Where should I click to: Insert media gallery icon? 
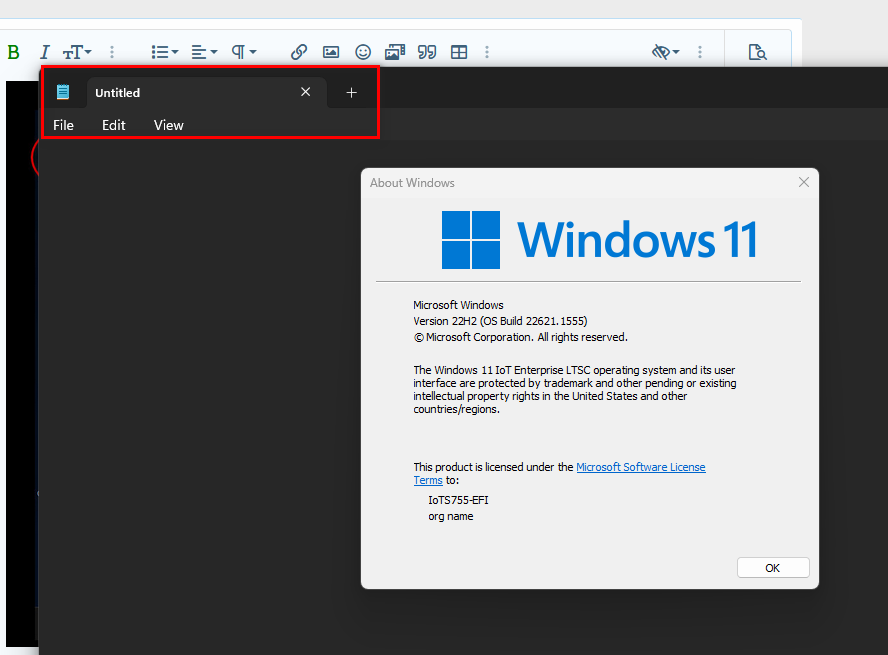395,52
